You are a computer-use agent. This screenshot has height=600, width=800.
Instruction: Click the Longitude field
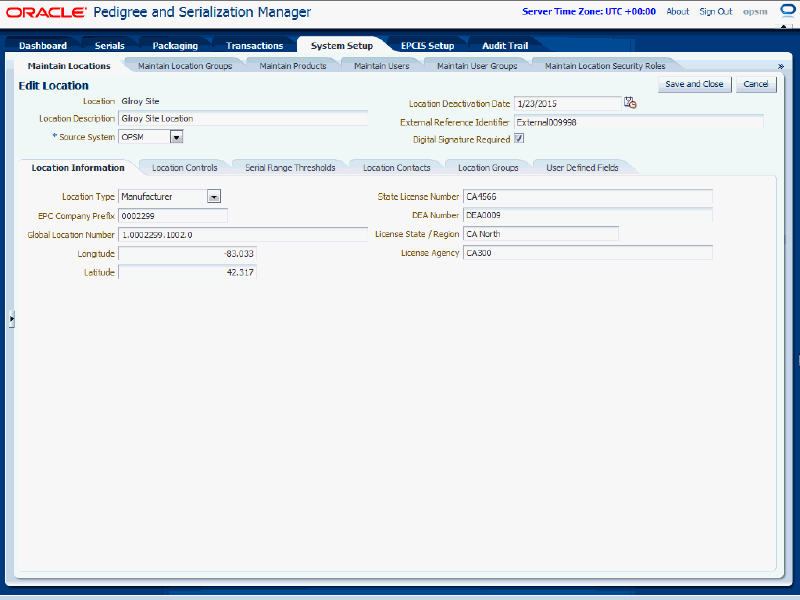click(x=187, y=254)
